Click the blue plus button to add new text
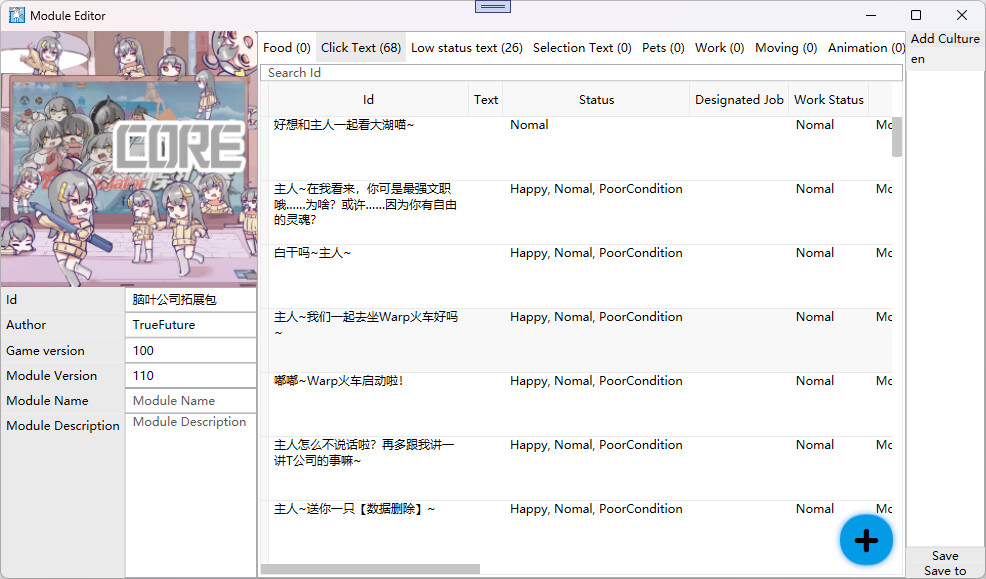This screenshot has height=579, width=986. [x=866, y=540]
